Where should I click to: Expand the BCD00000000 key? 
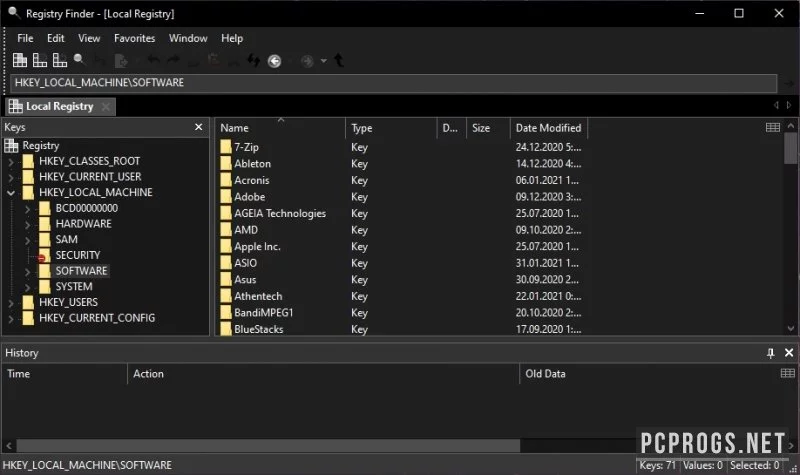[28, 209]
